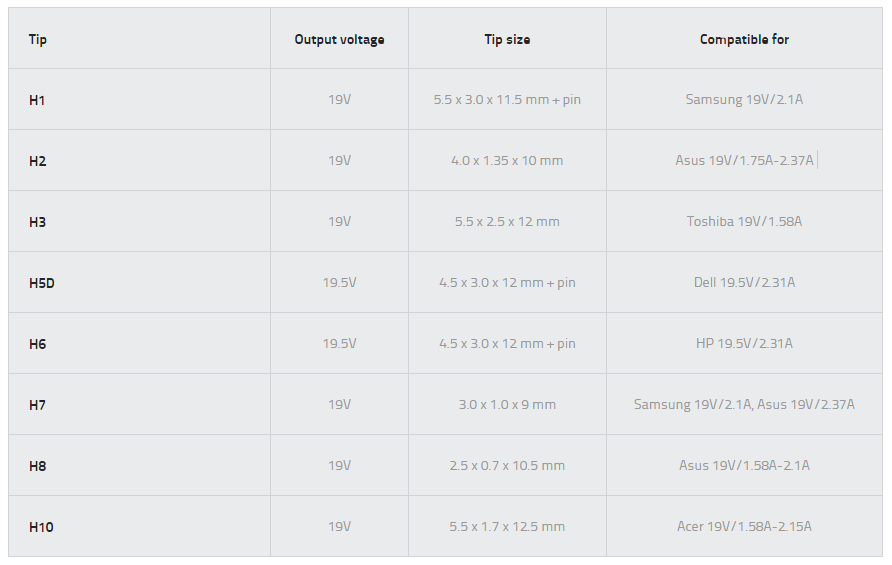Click the Samsung 19V/2.1A compatibility cell
This screenshot has height=565, width=892.
point(744,100)
